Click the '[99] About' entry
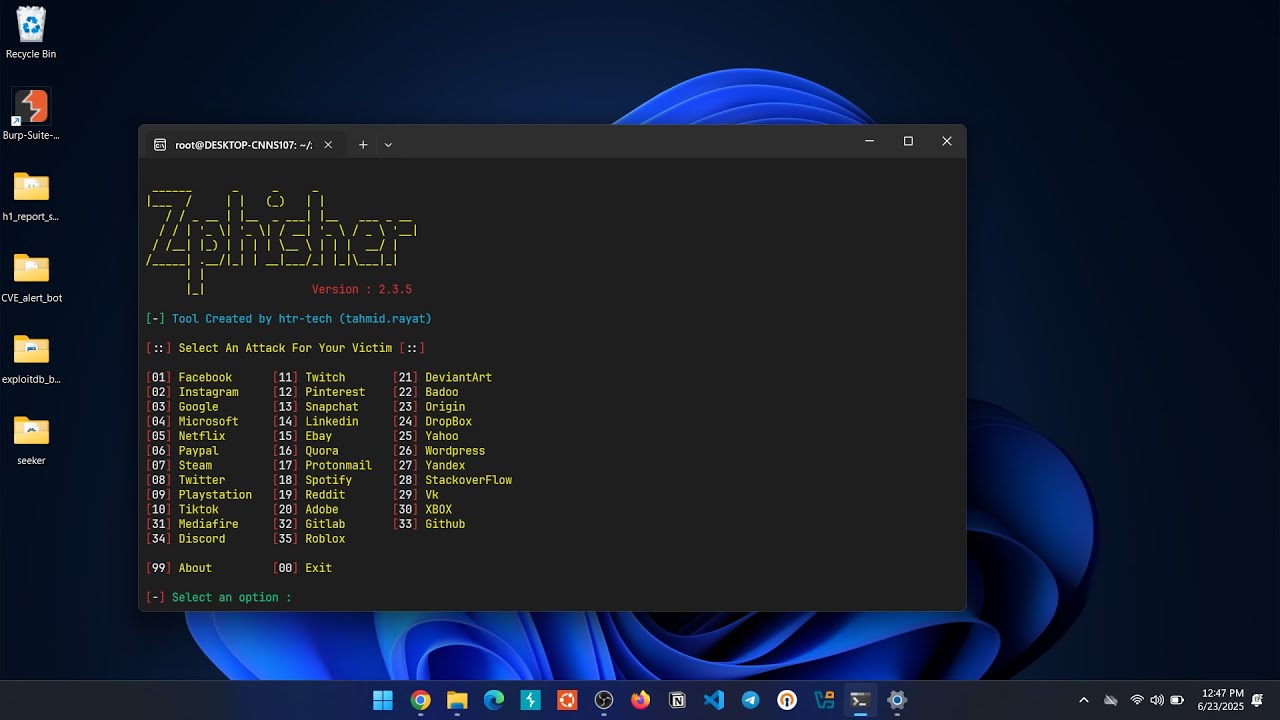Image resolution: width=1280 pixels, height=720 pixels. 179,568
